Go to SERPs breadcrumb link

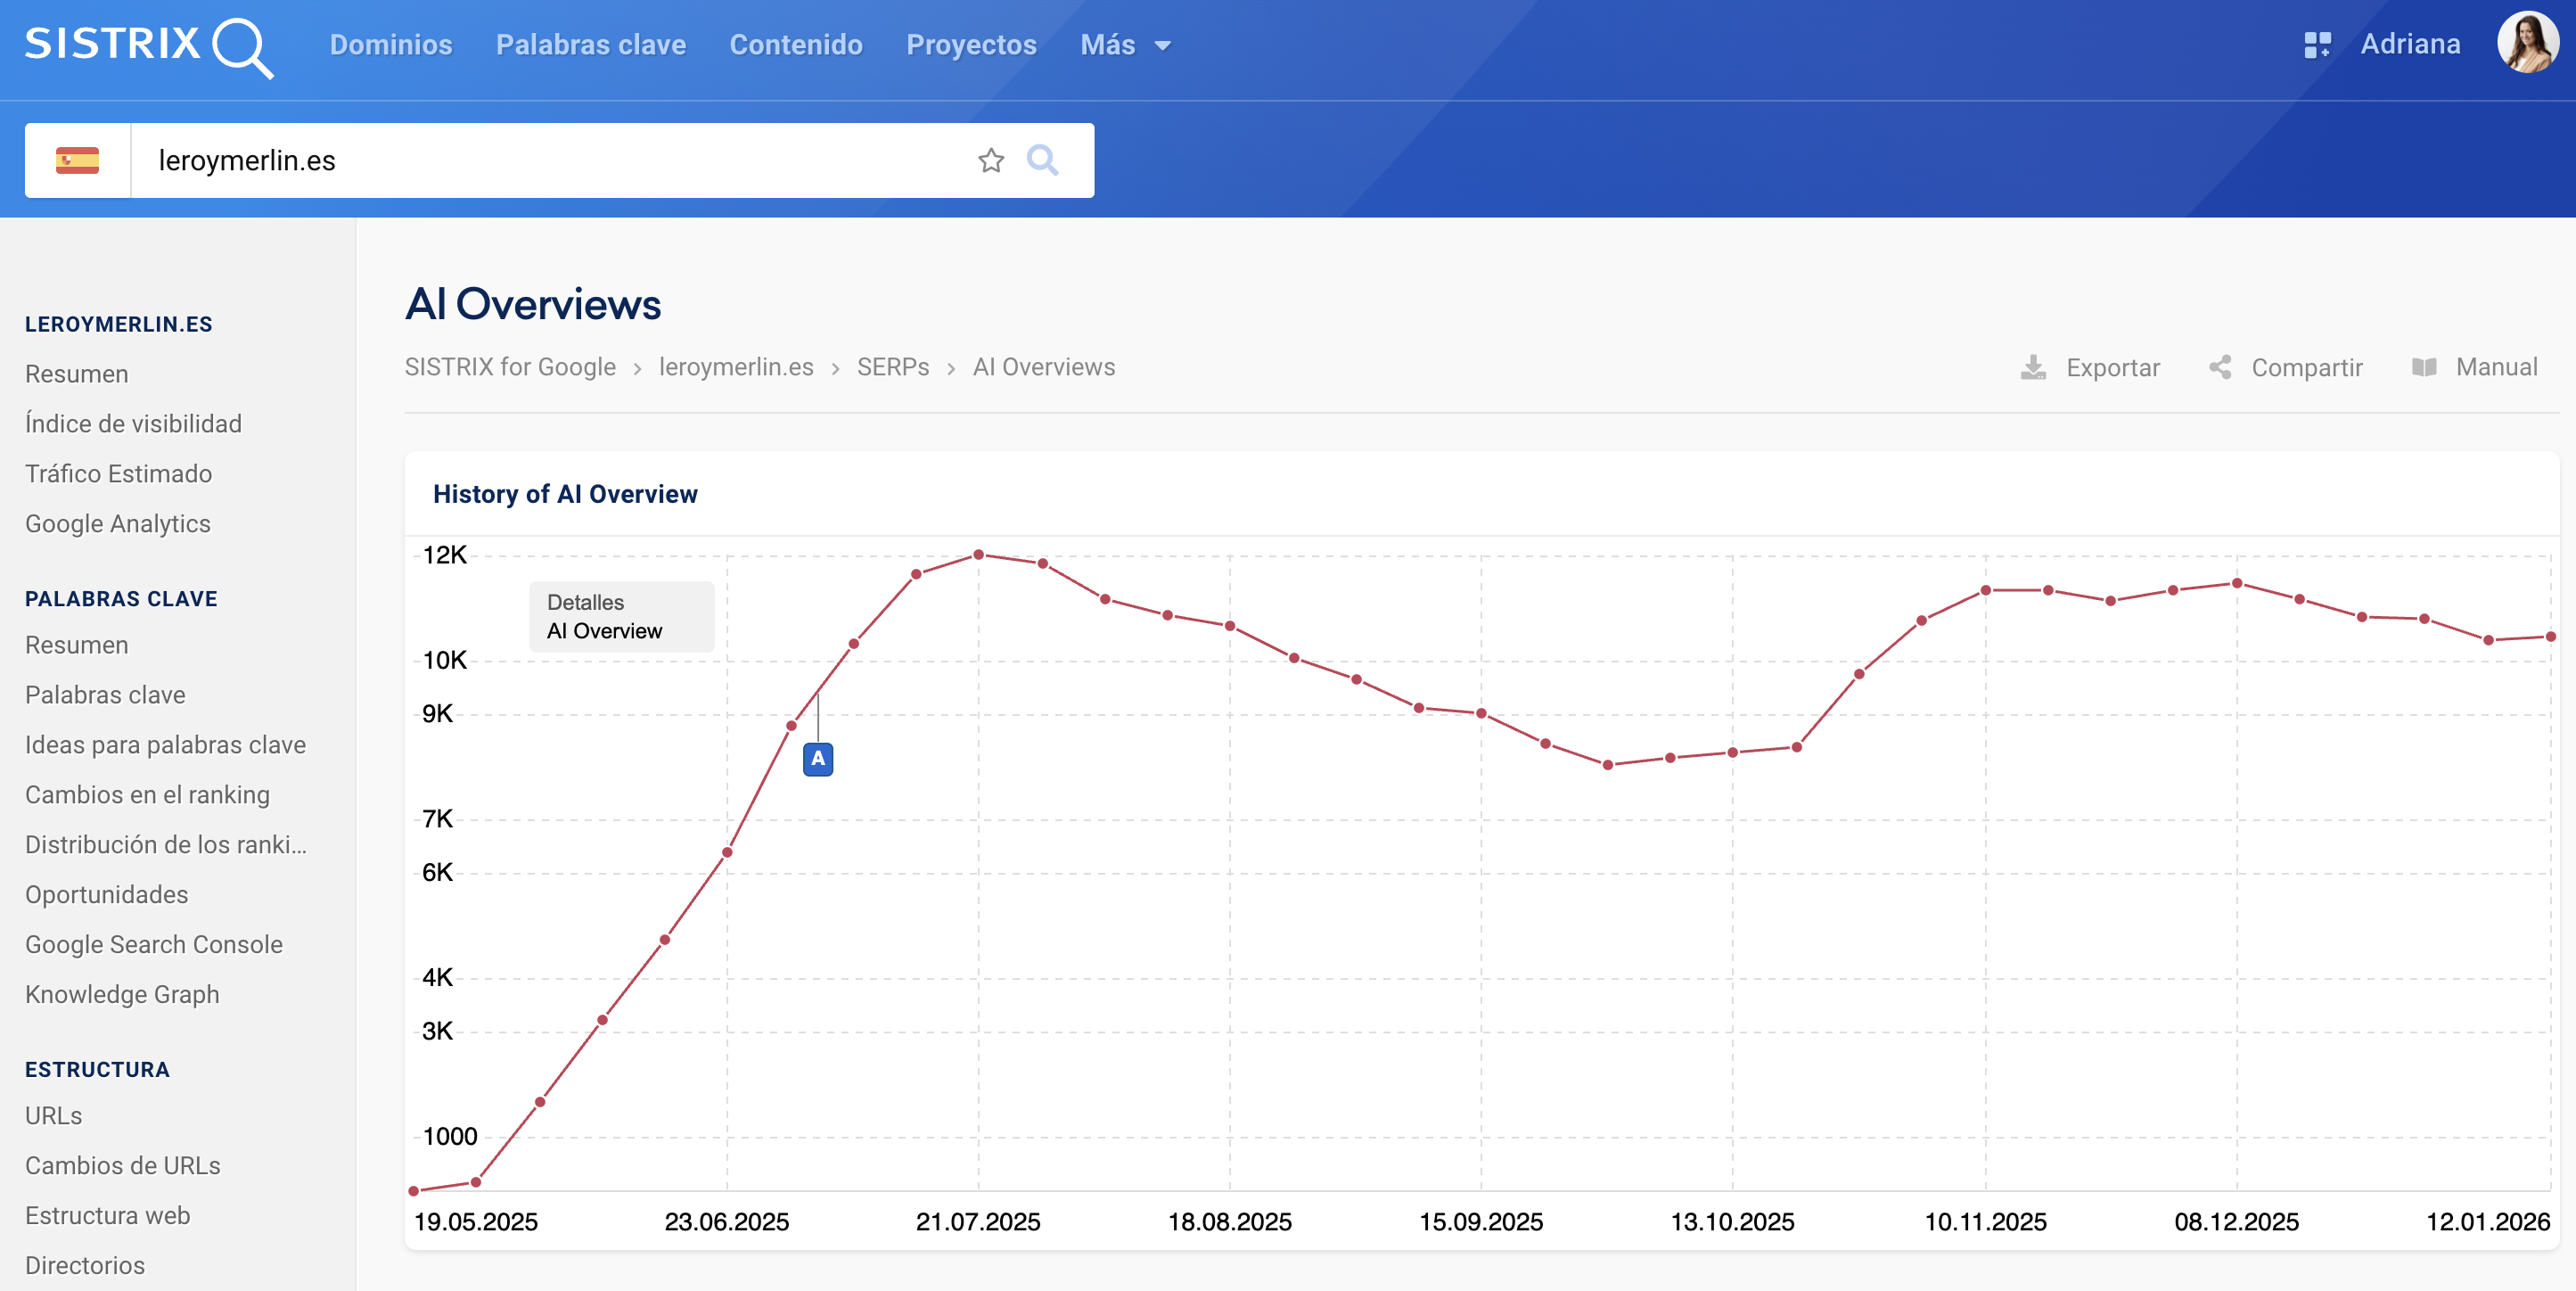[x=892, y=367]
